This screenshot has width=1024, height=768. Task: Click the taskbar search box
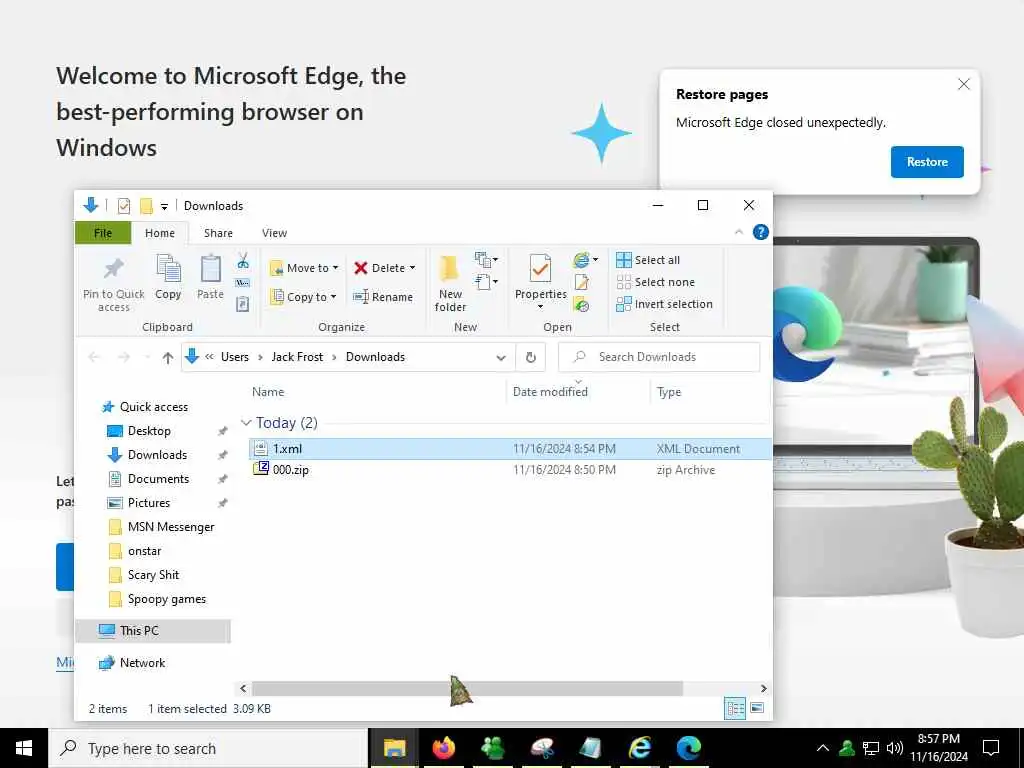(x=208, y=748)
